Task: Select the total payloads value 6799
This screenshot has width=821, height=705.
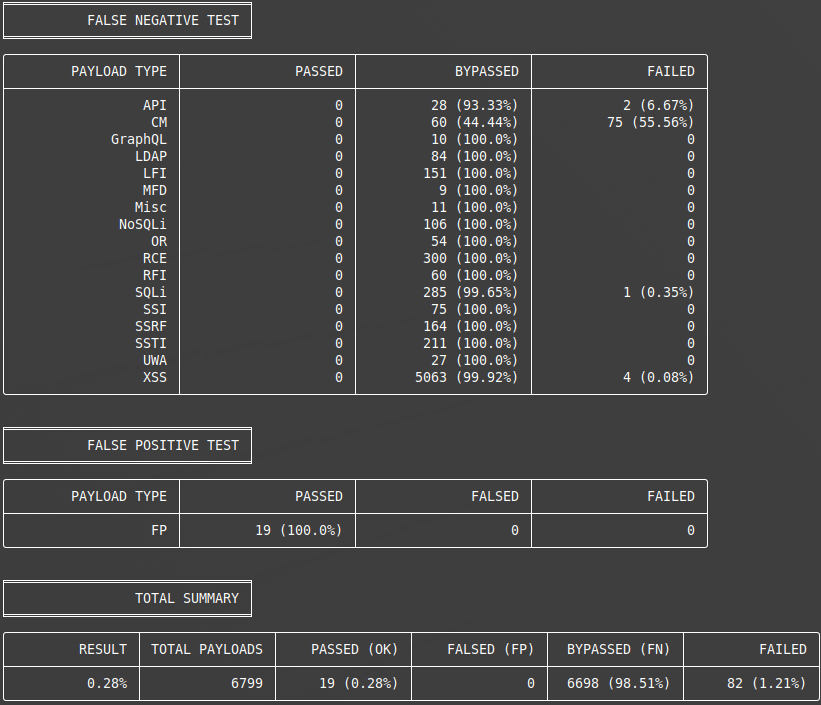Action: click(x=246, y=683)
